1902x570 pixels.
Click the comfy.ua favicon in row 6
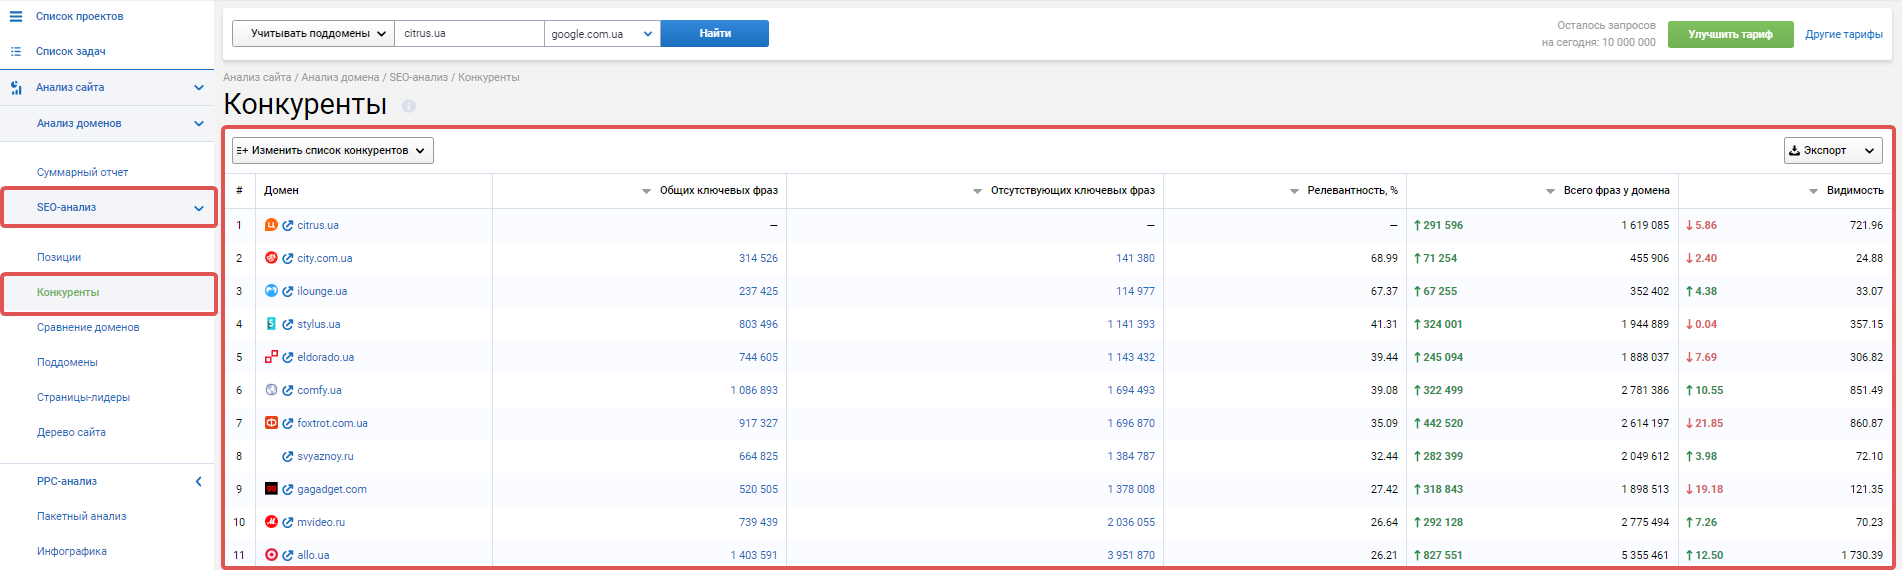coord(271,390)
